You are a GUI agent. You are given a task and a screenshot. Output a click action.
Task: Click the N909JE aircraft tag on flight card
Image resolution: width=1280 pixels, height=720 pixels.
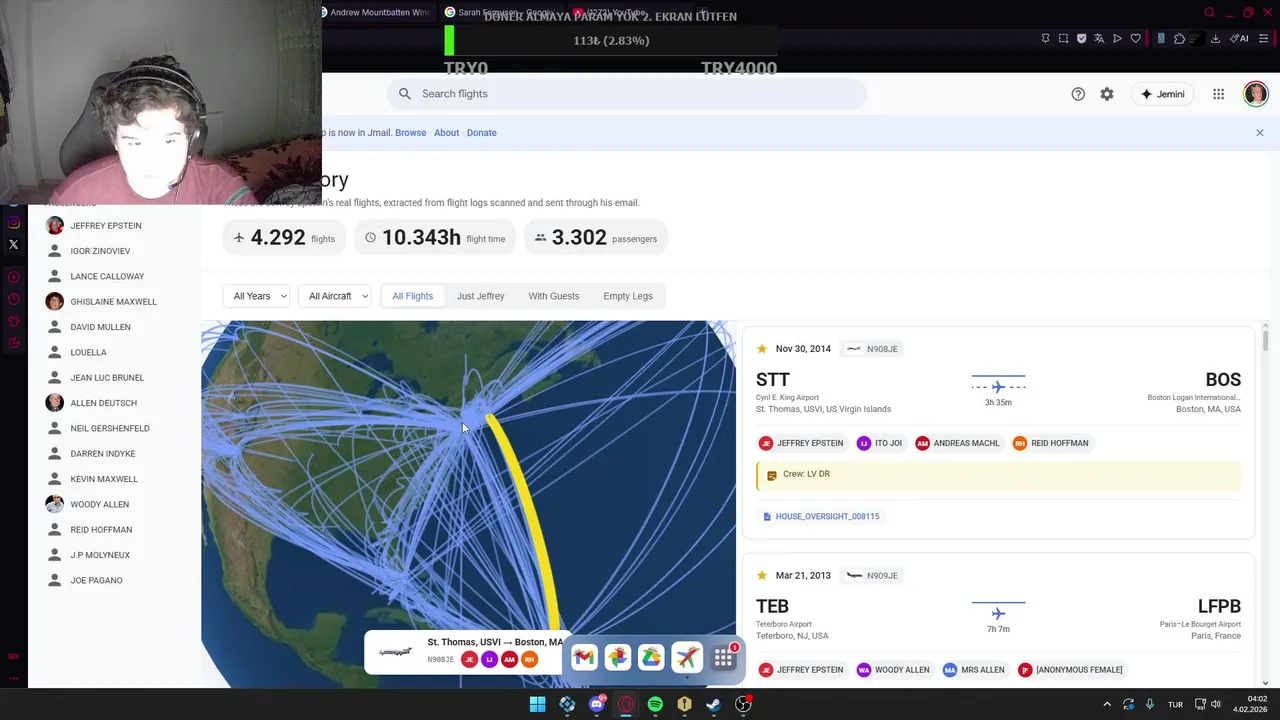872,575
